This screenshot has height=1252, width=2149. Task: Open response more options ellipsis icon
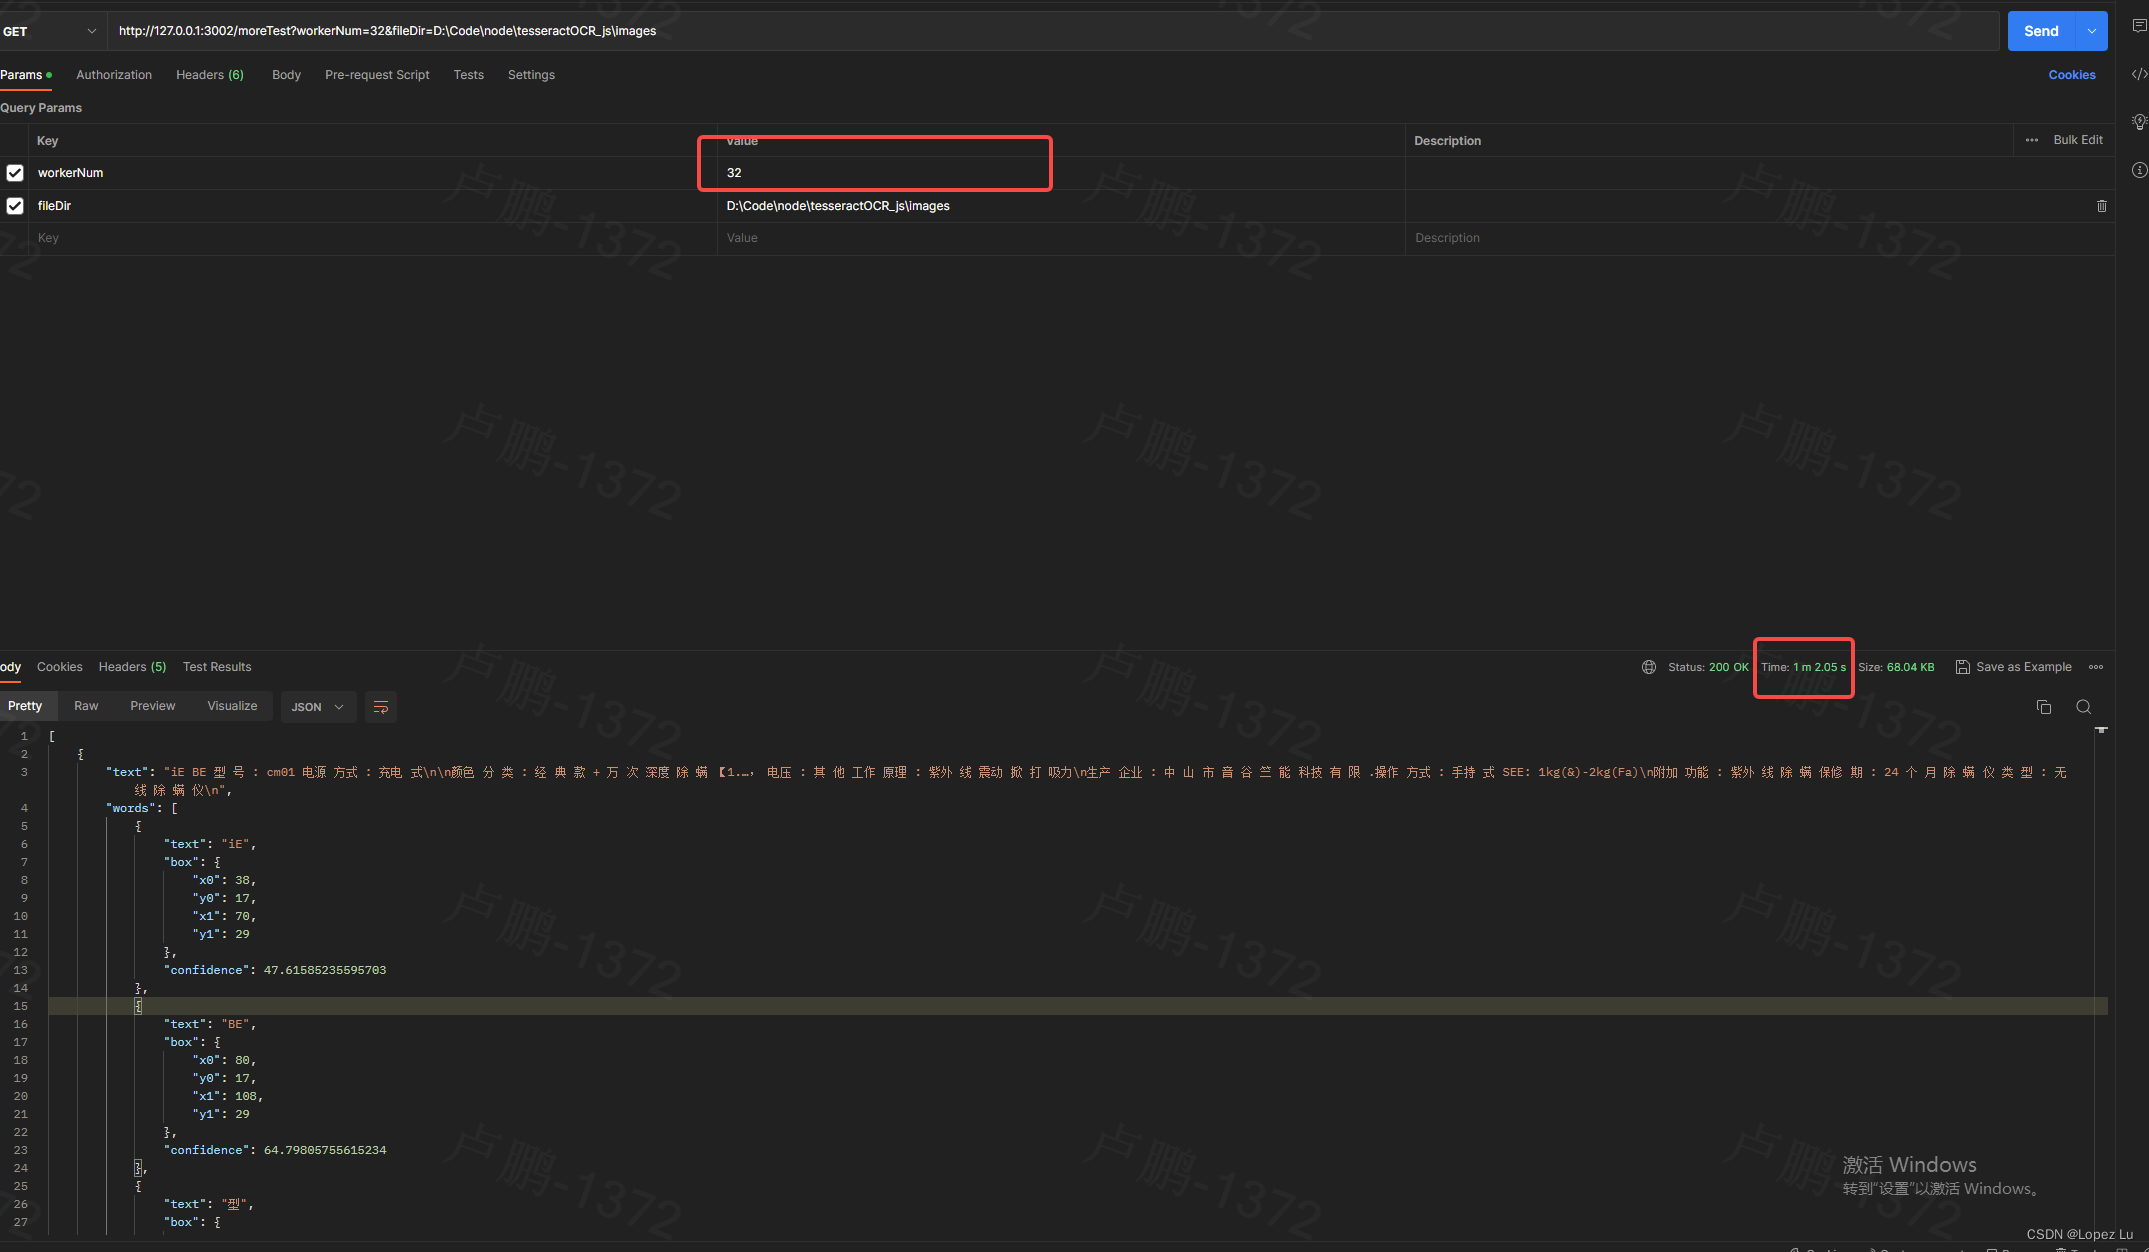2096,667
